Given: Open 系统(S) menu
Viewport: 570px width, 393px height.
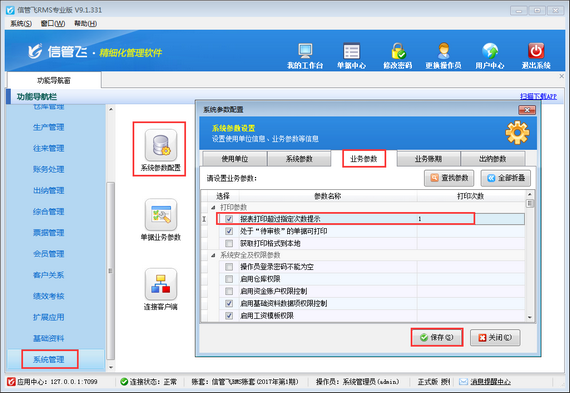Looking at the screenshot, I should 21,24.
